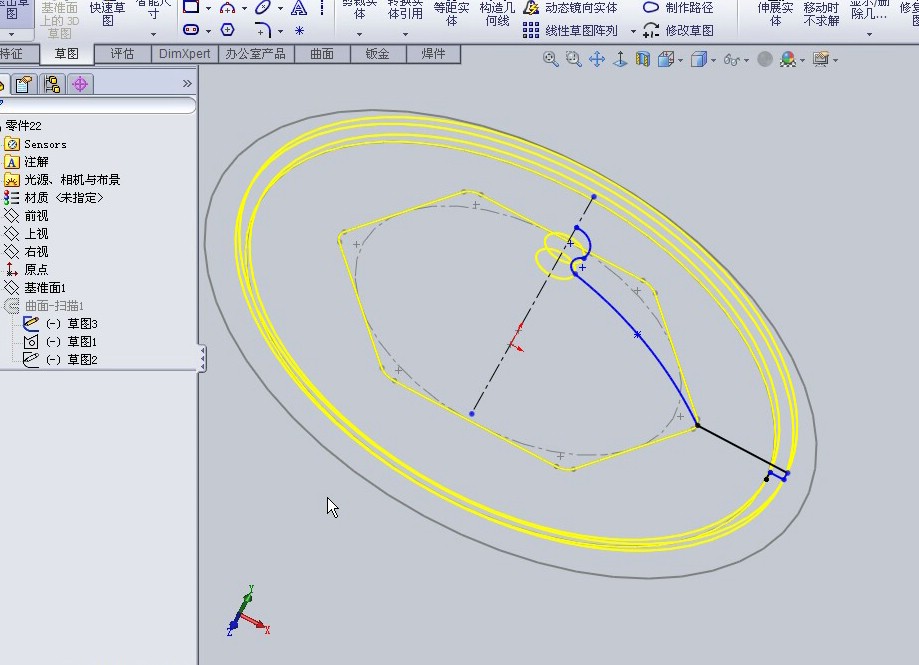This screenshot has width=919, height=665.
Task: Click the Apply Scene icon
Action: 788,59
